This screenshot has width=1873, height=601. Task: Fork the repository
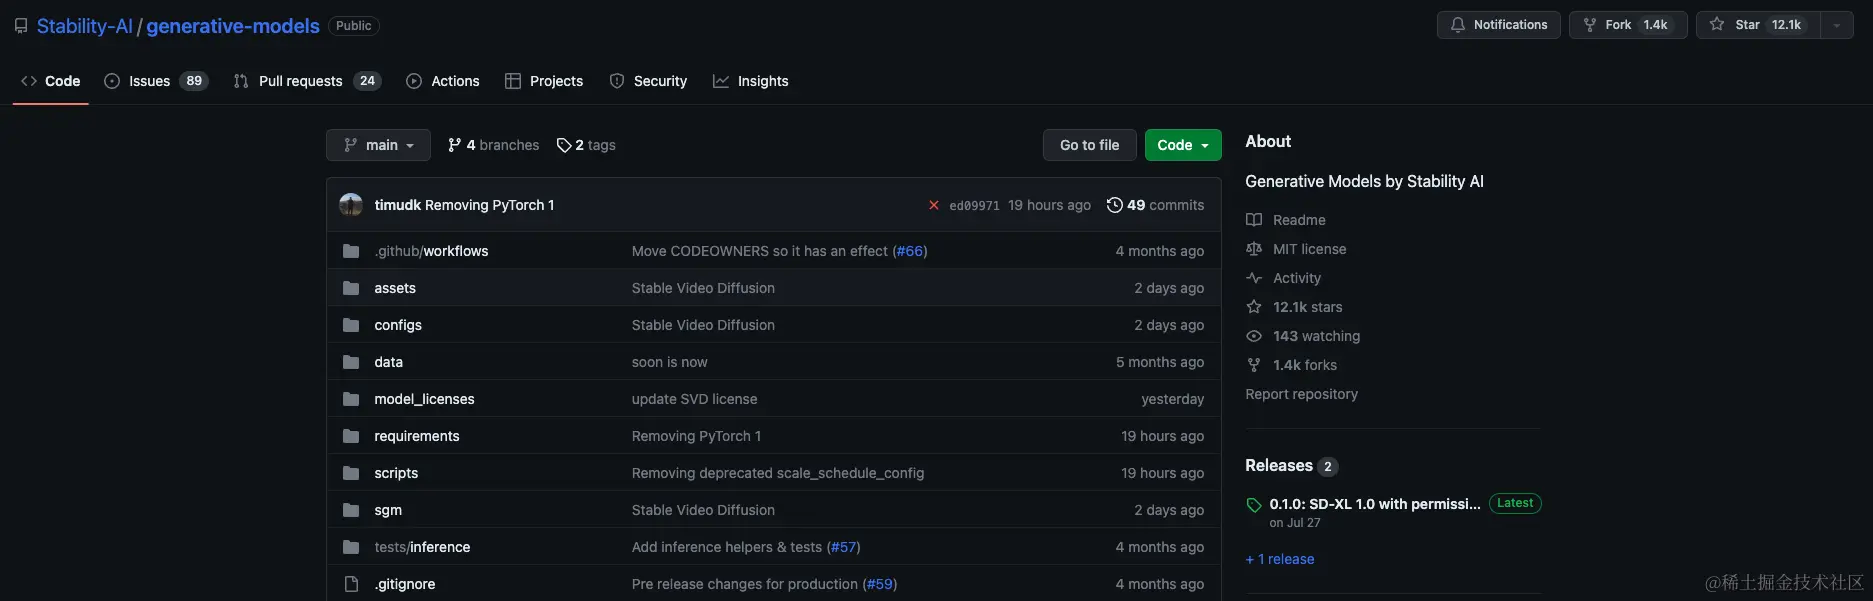pyautogui.click(x=1627, y=25)
